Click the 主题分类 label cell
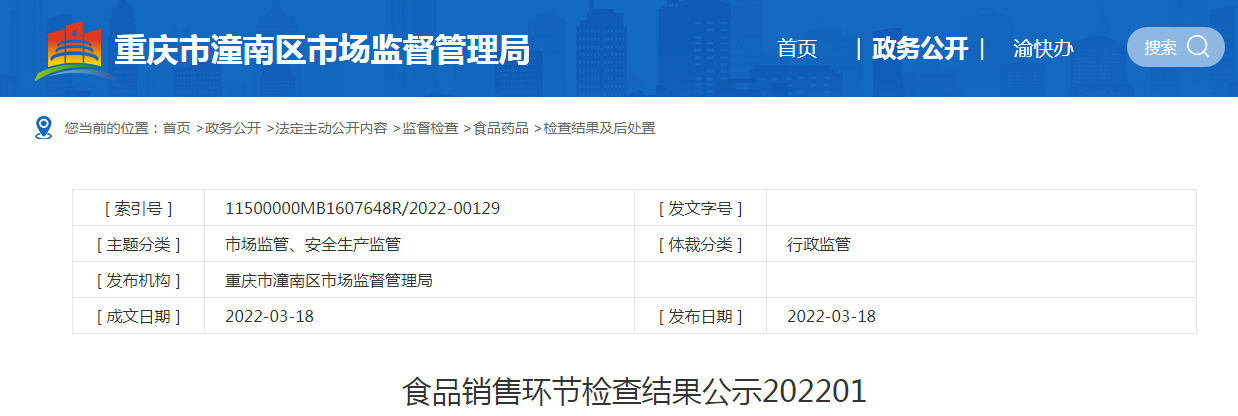The height and width of the screenshot is (416, 1238). pyautogui.click(x=138, y=244)
